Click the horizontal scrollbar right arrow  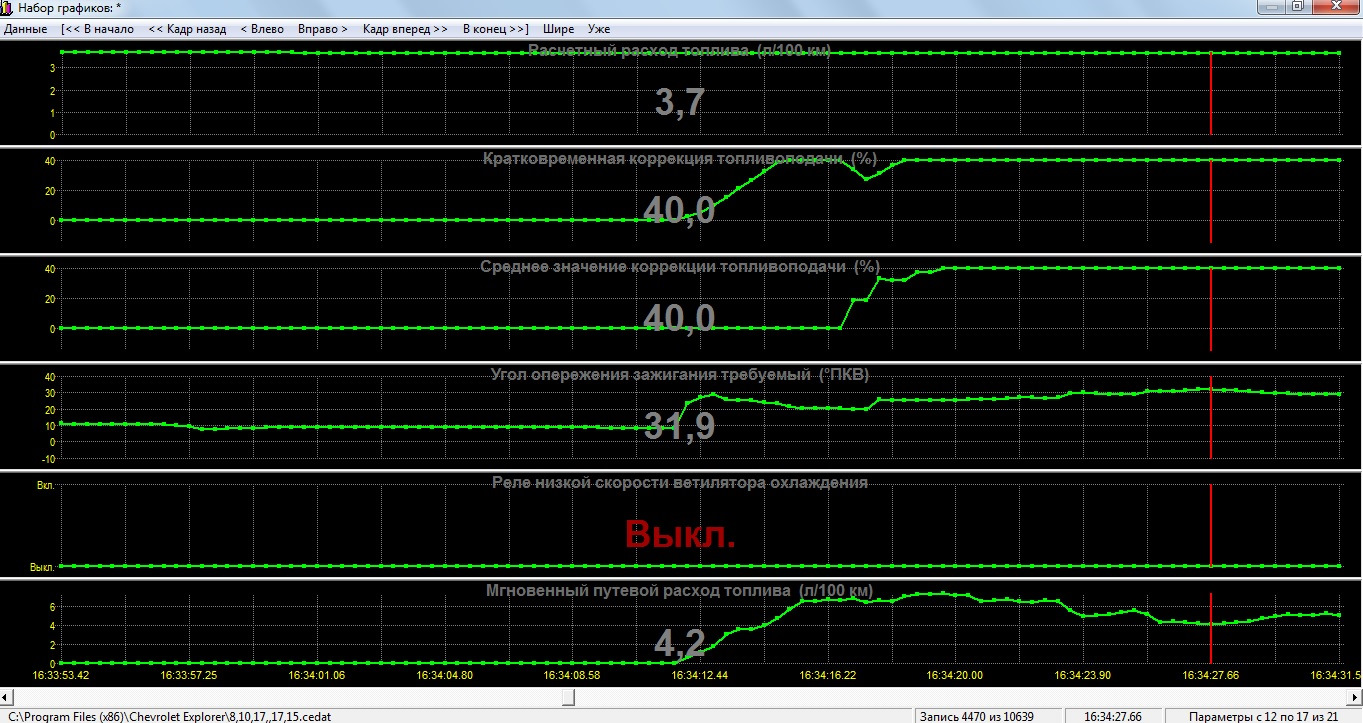[x=1354, y=696]
